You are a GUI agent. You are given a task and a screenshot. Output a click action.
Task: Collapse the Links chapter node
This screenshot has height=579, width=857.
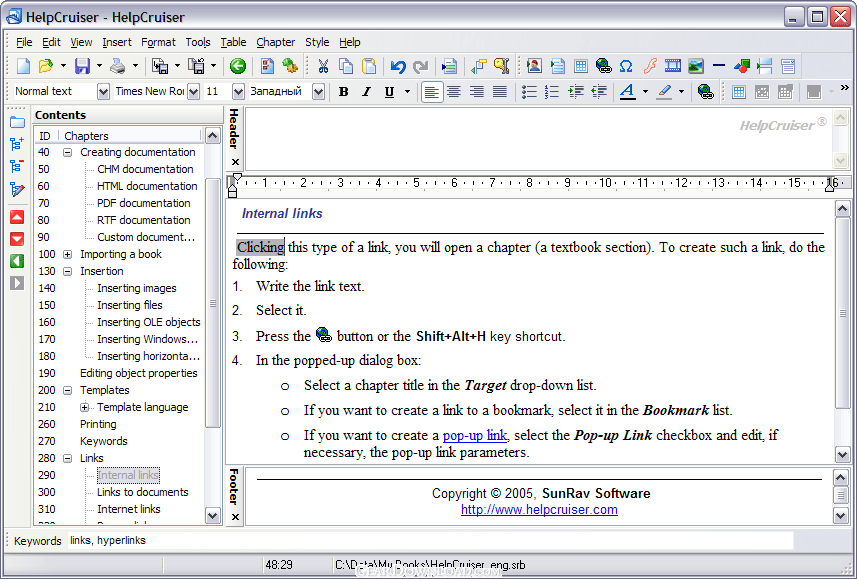[x=67, y=458]
